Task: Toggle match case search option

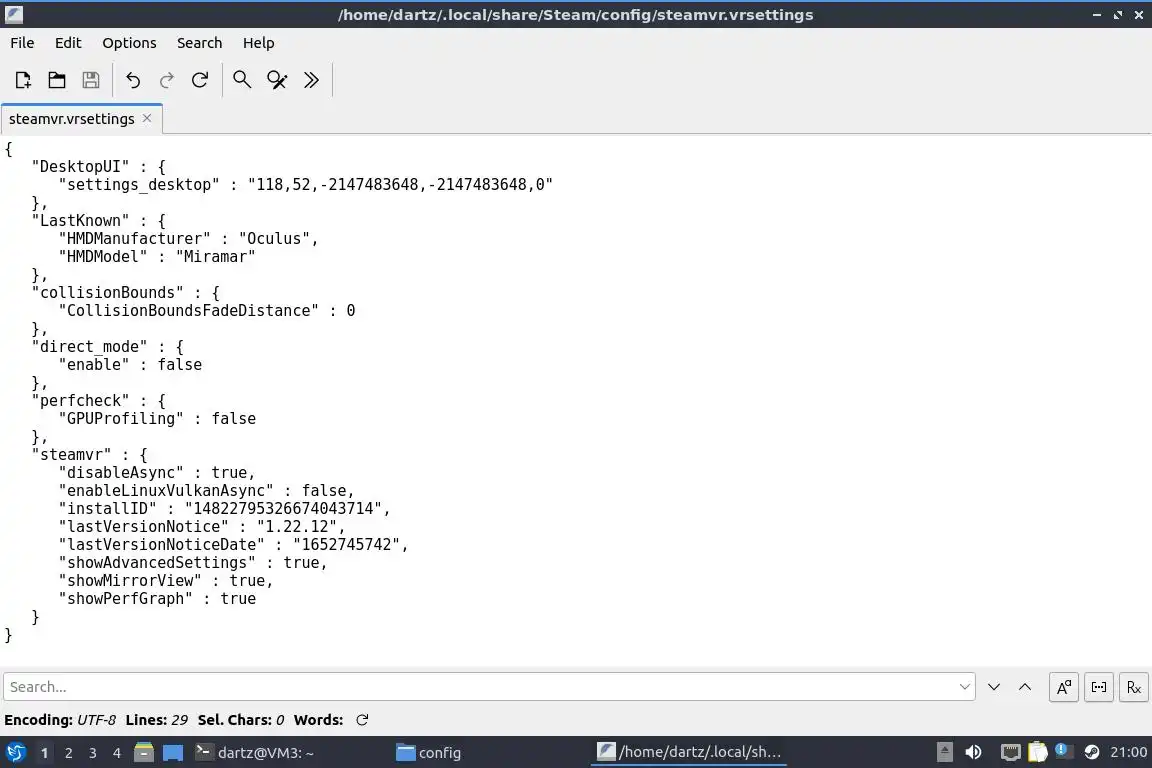Action: 1063,687
